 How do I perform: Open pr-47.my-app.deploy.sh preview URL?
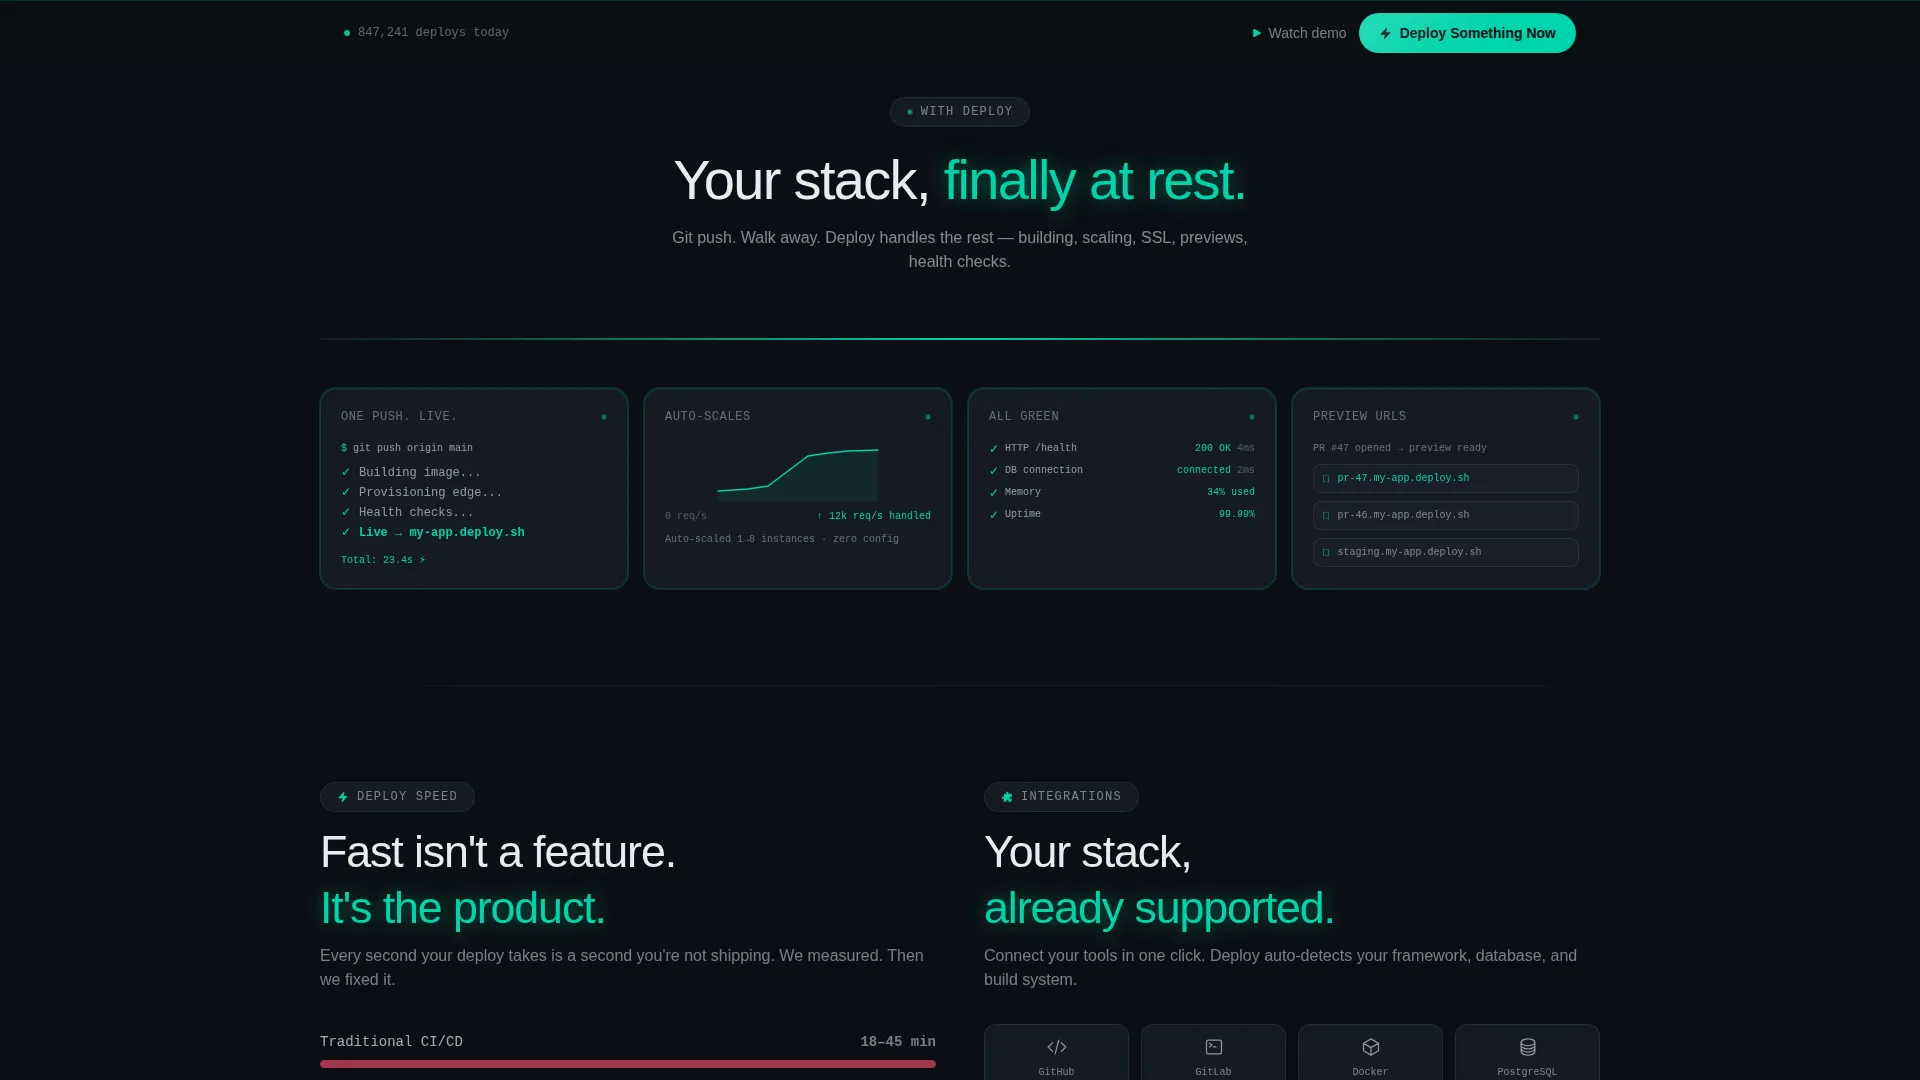1446,478
